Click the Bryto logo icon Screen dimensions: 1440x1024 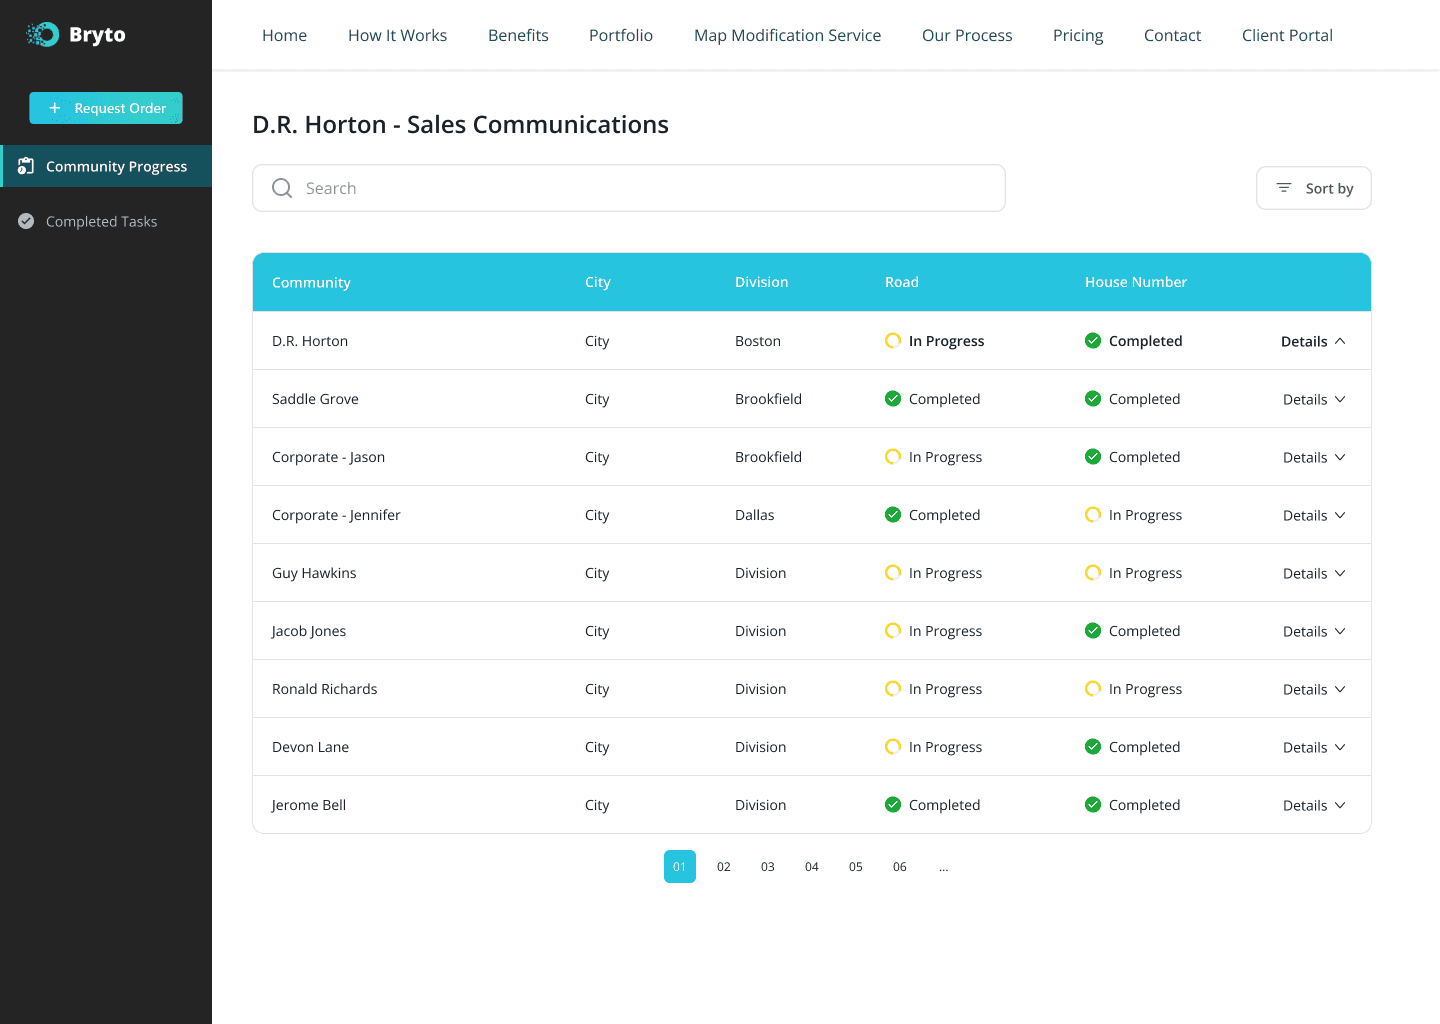coord(42,35)
